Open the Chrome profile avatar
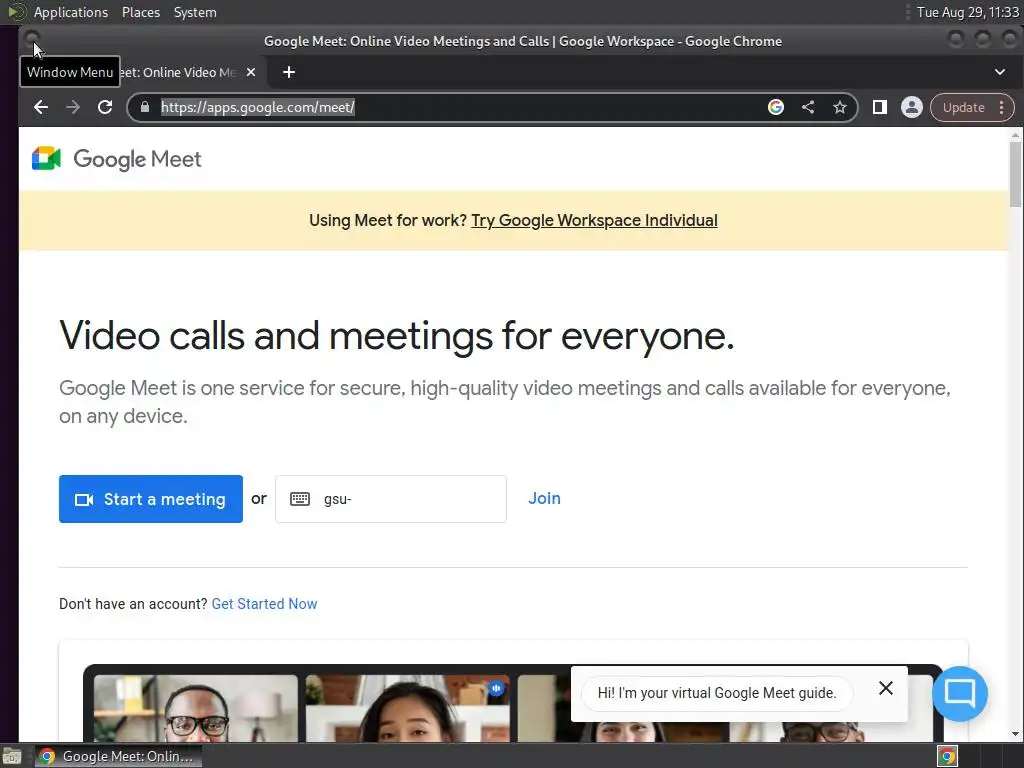1024x768 pixels. tap(912, 107)
